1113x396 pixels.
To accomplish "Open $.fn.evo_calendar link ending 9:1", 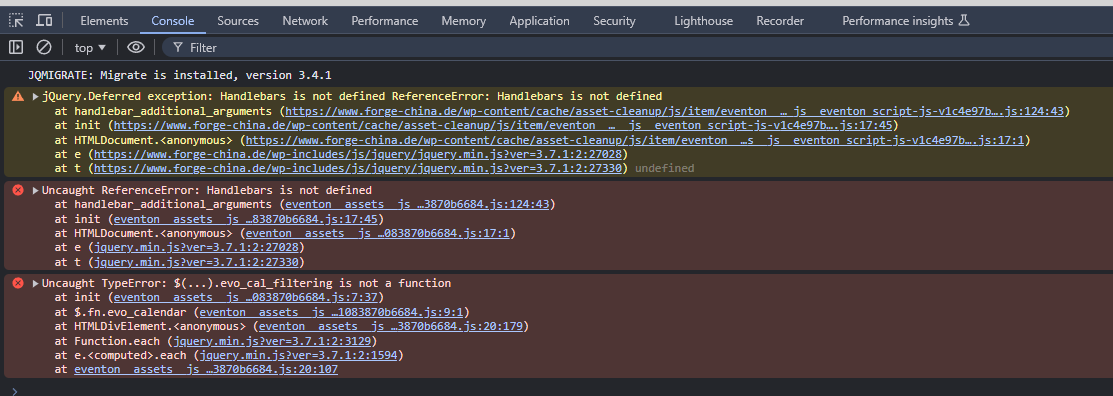I will tap(331, 312).
